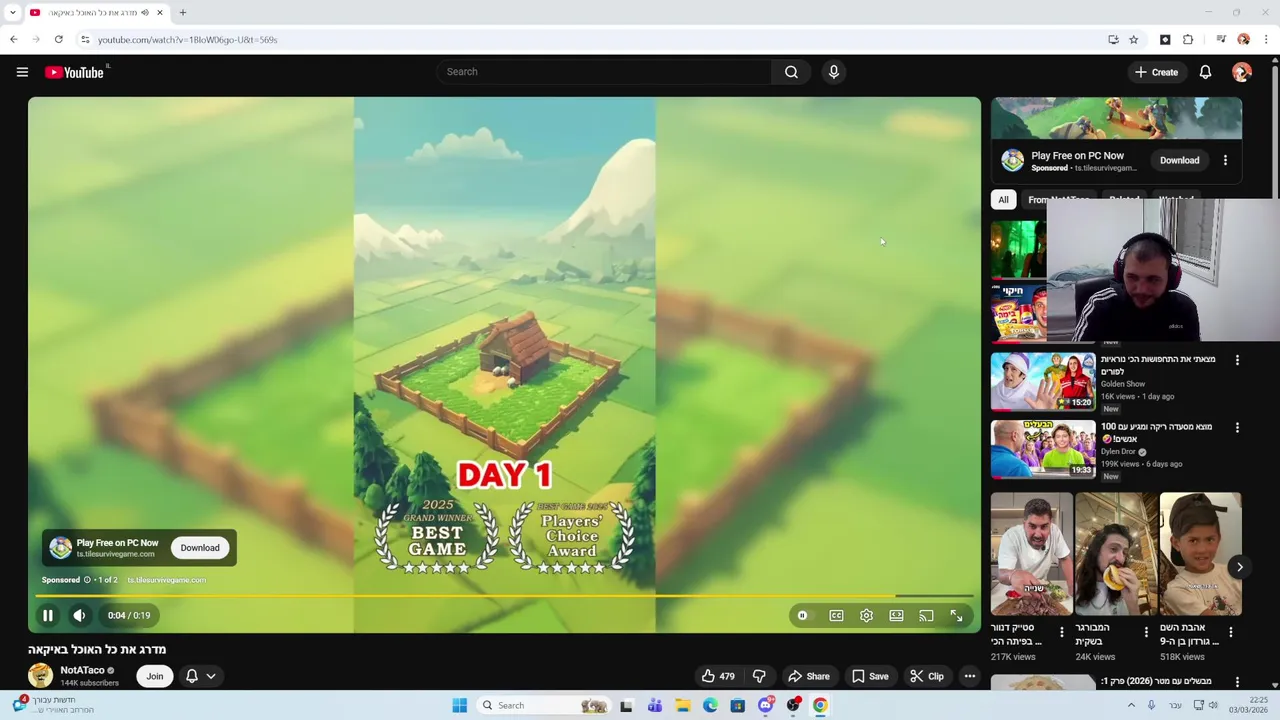Screen dimensions: 1280x720
Task: Open Chrome profile avatar in toolbar
Action: [1243, 40]
